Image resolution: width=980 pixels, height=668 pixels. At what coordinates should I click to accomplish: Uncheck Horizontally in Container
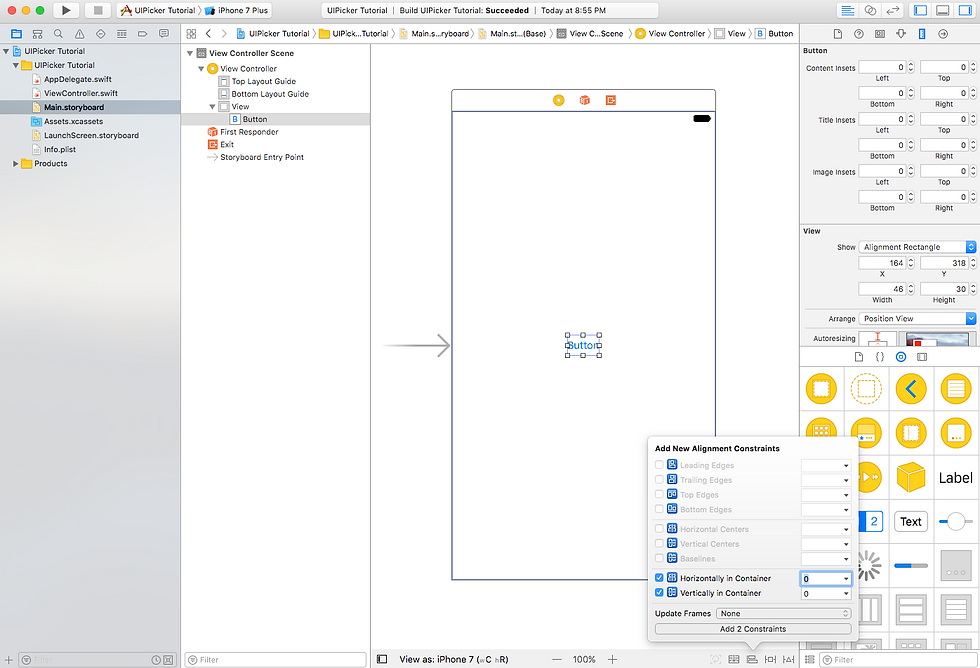pyautogui.click(x=659, y=578)
